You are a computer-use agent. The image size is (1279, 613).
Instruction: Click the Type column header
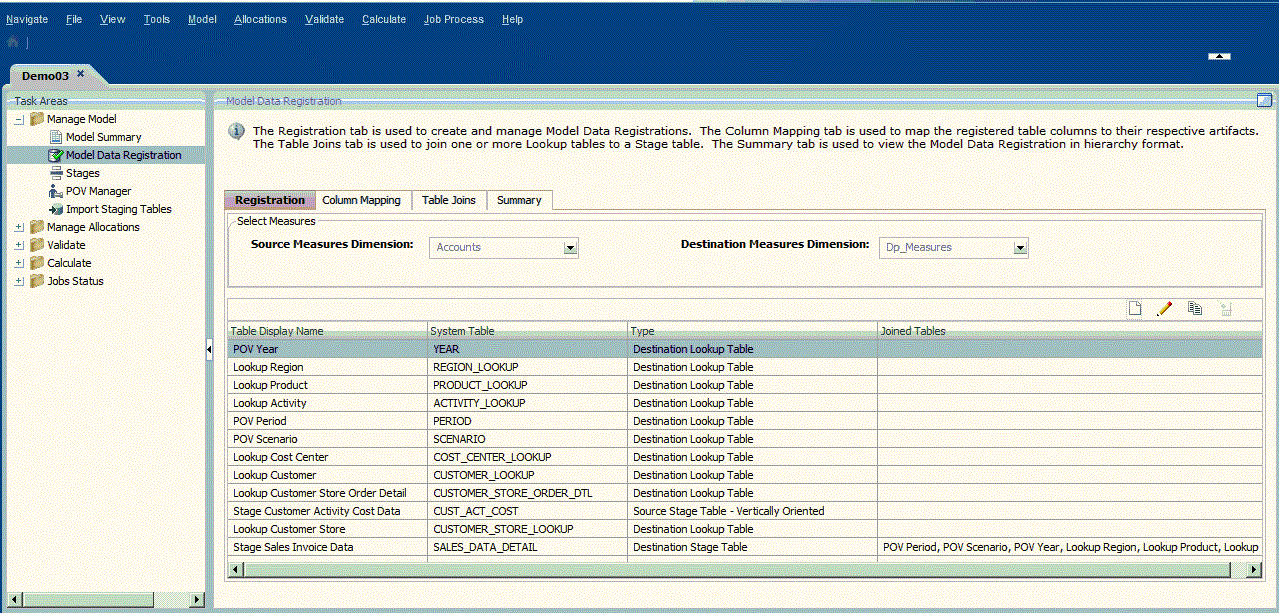752,331
